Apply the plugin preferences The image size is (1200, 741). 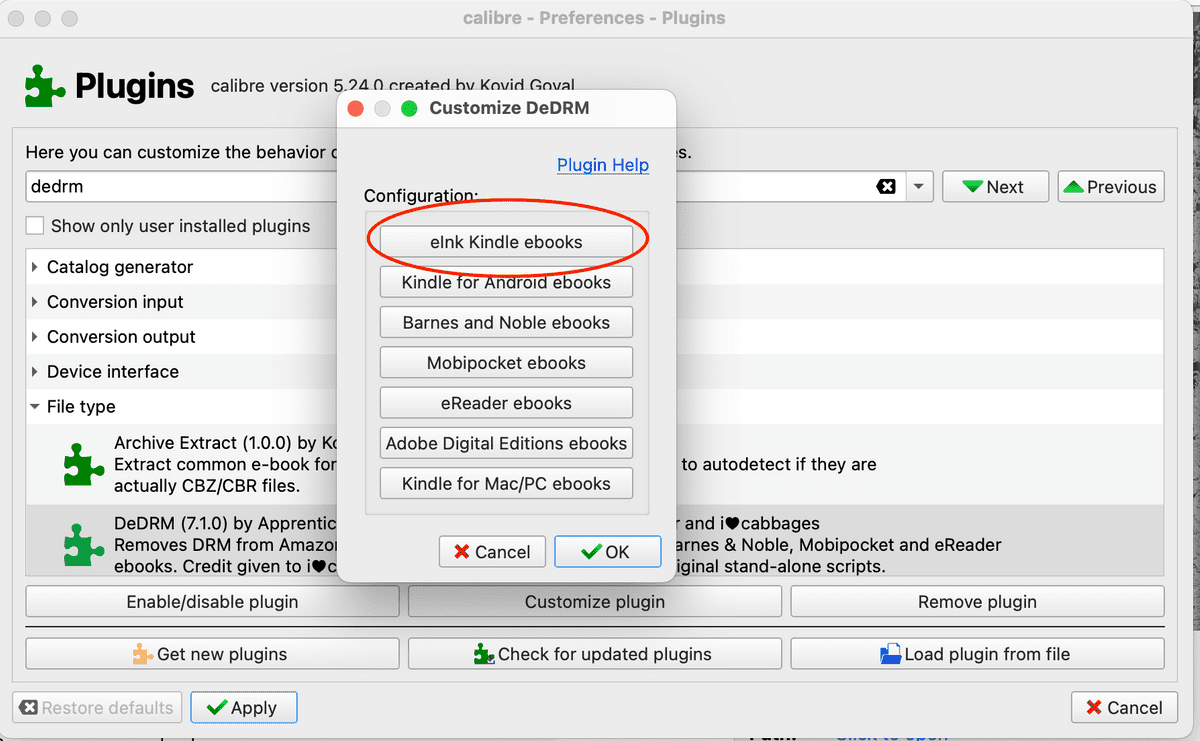[x=244, y=708]
